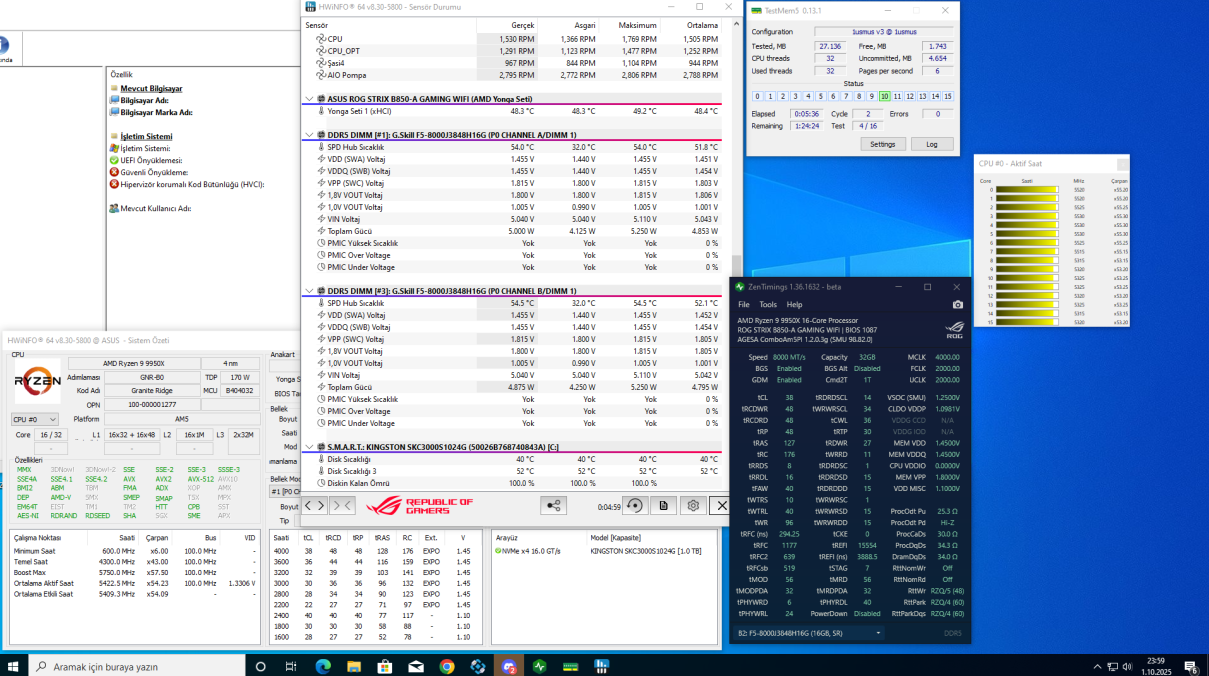Click the expand columns arrows in HWiNFO toolbar

pyautogui.click(x=314, y=506)
